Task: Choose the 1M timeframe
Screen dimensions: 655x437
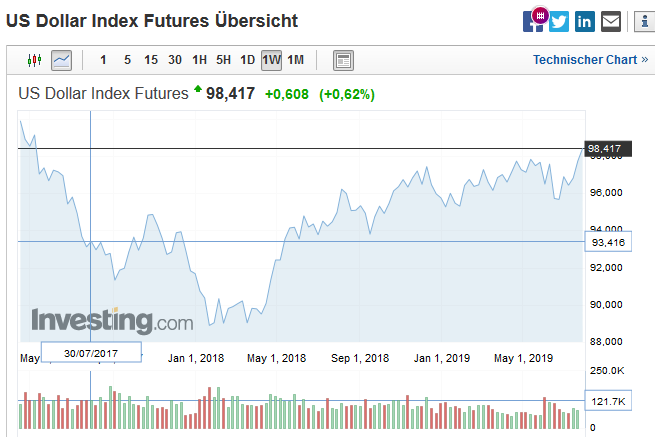Action: [x=295, y=60]
